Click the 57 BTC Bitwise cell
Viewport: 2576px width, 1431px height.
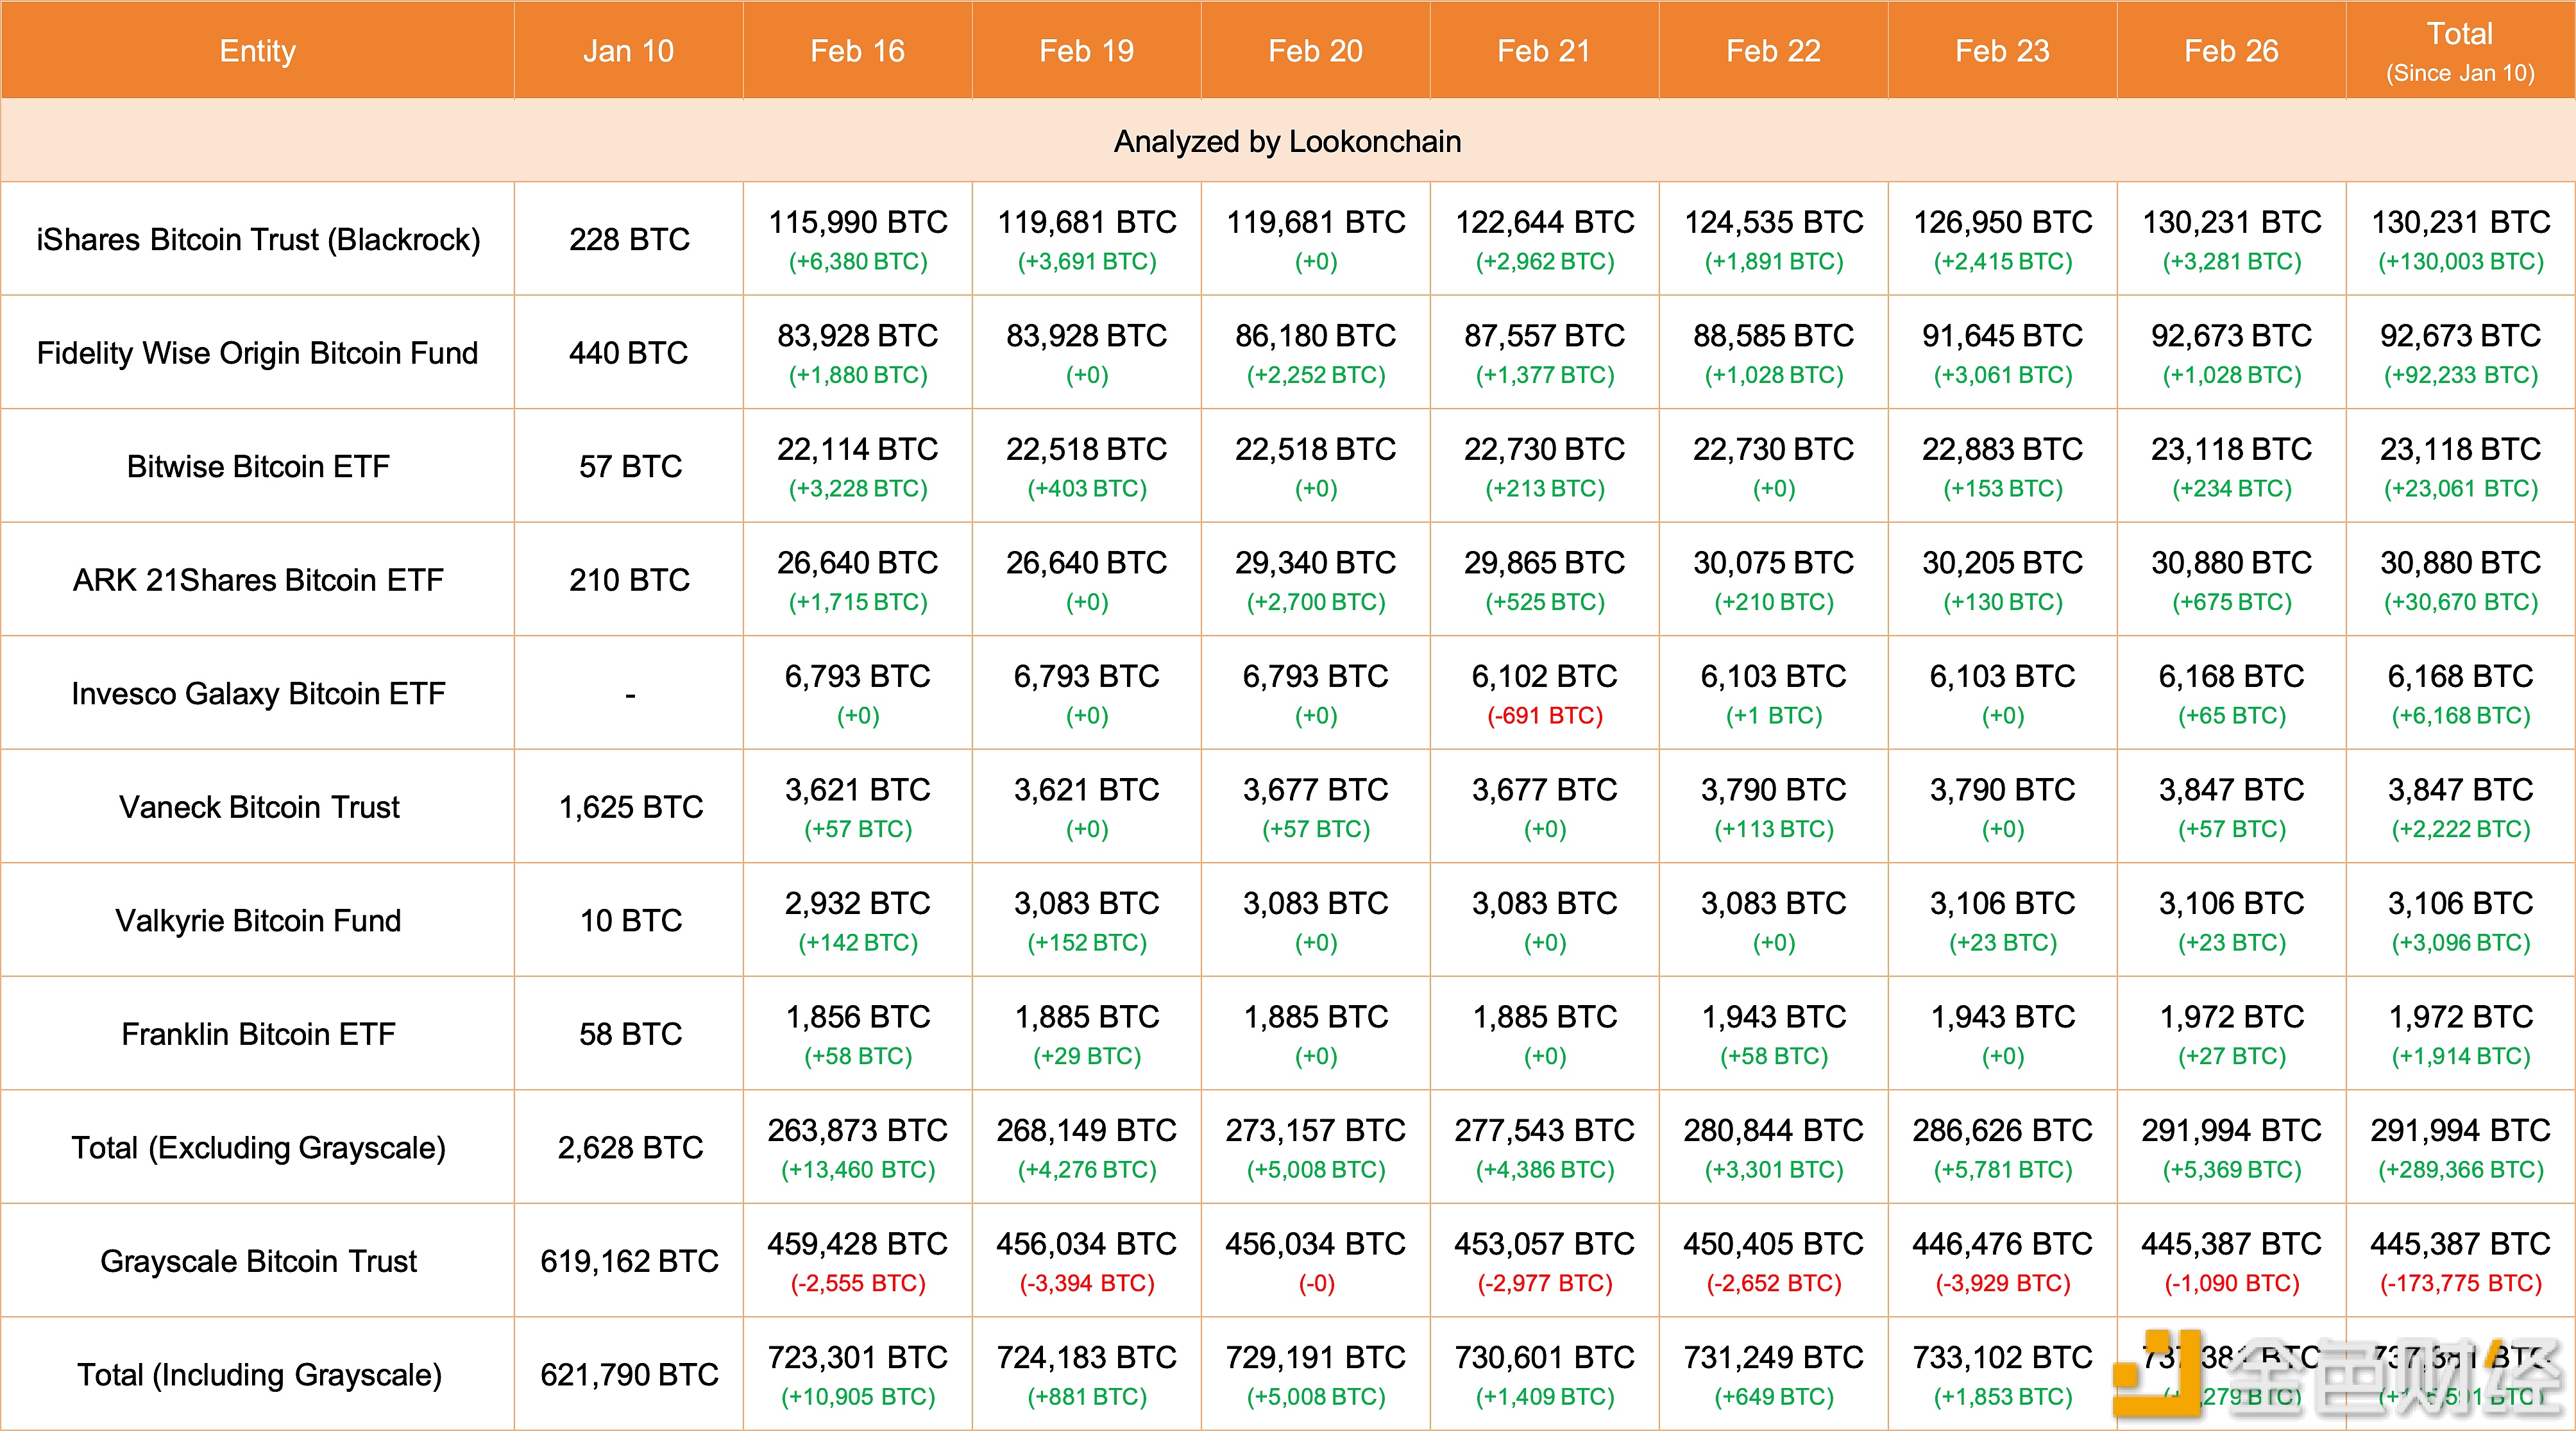point(630,467)
